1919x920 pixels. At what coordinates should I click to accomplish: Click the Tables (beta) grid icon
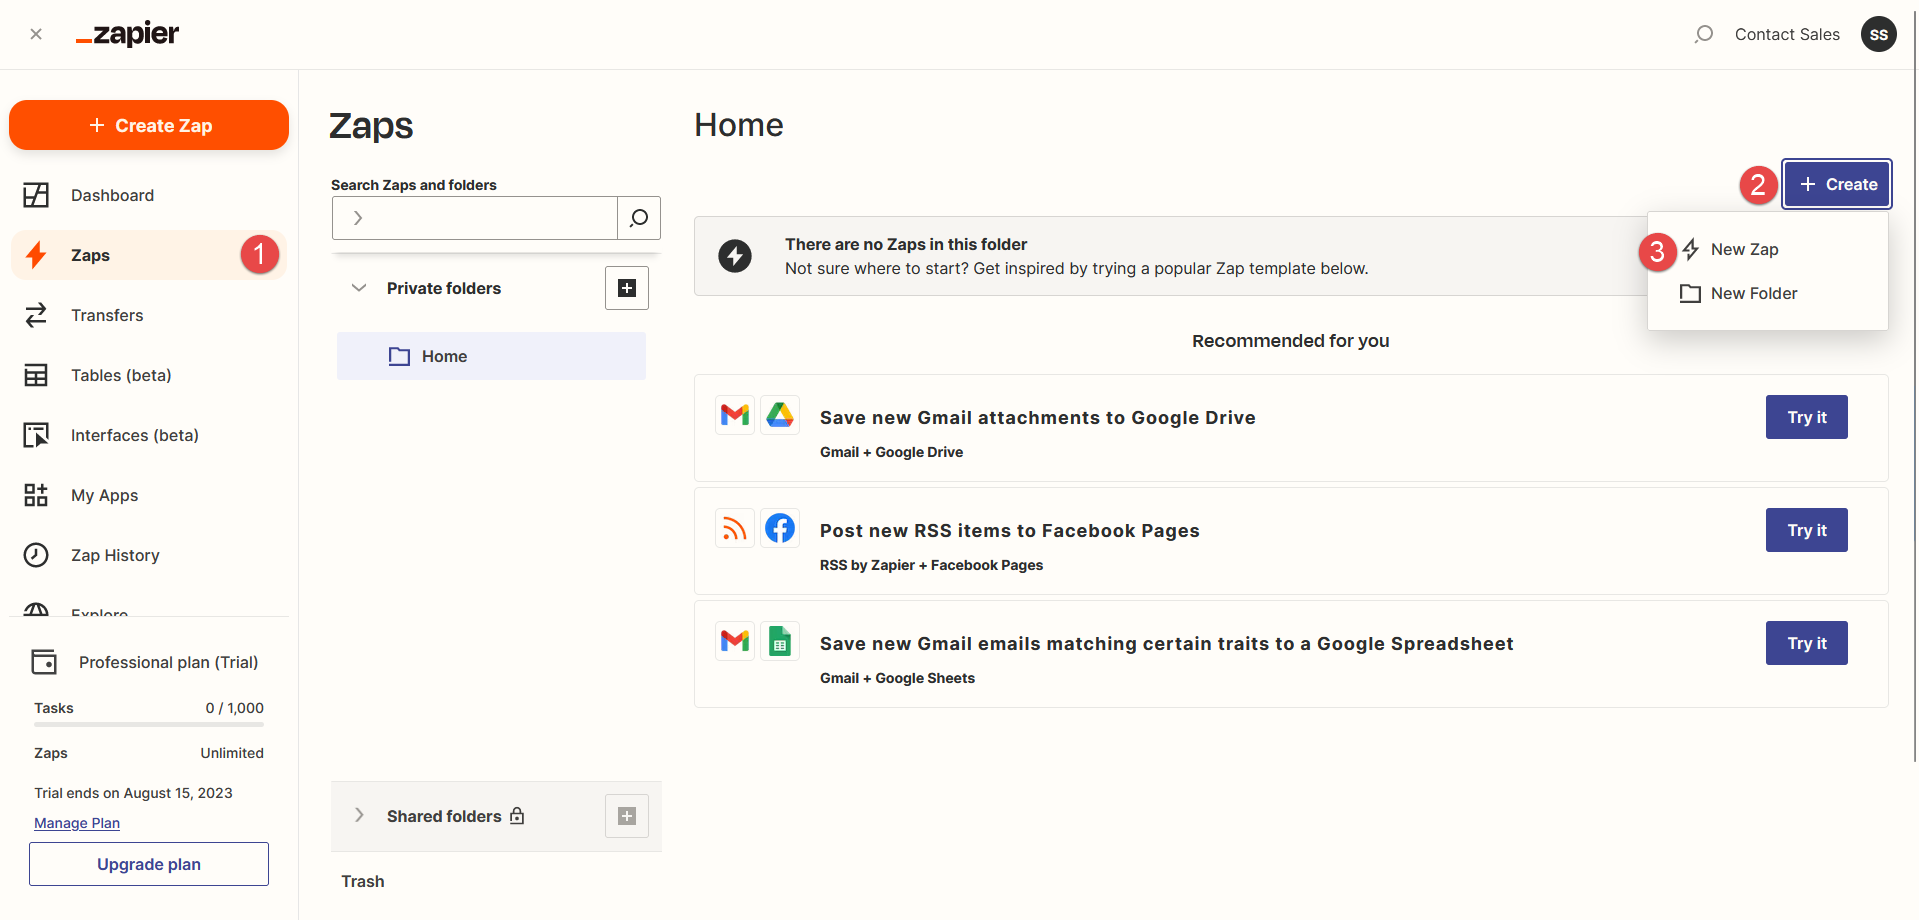pyautogui.click(x=36, y=375)
